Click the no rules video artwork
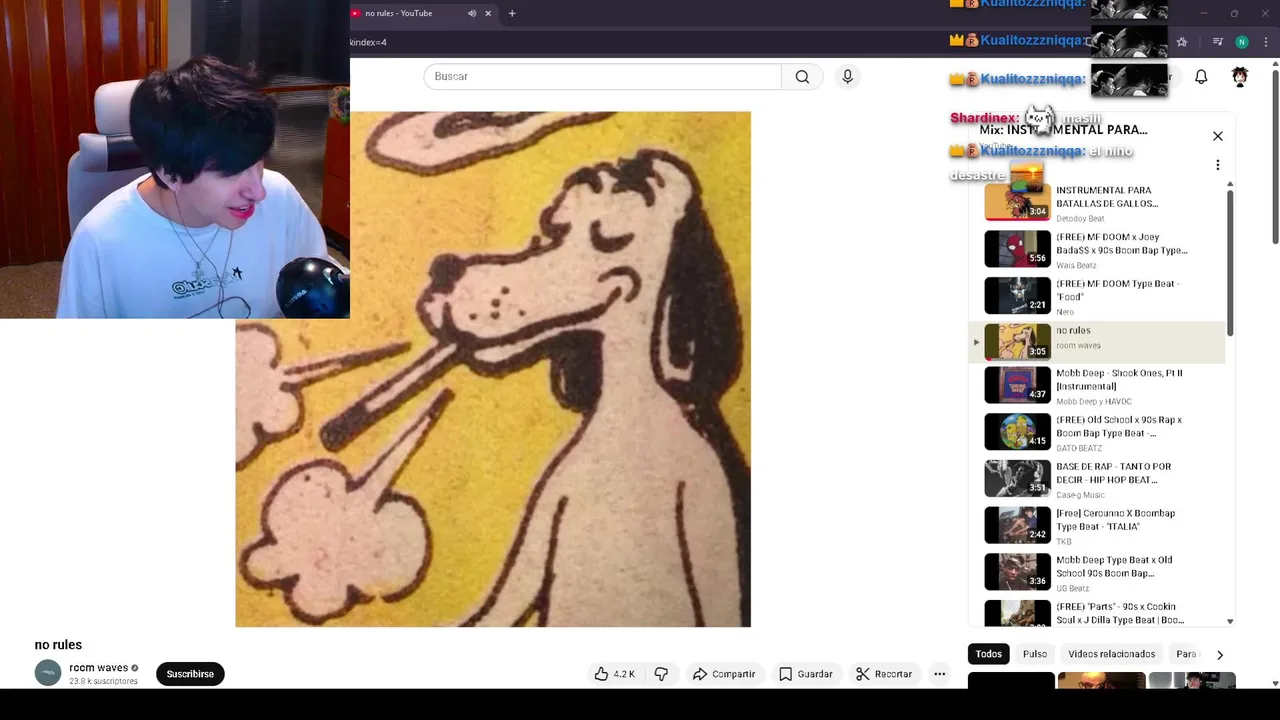 (493, 369)
